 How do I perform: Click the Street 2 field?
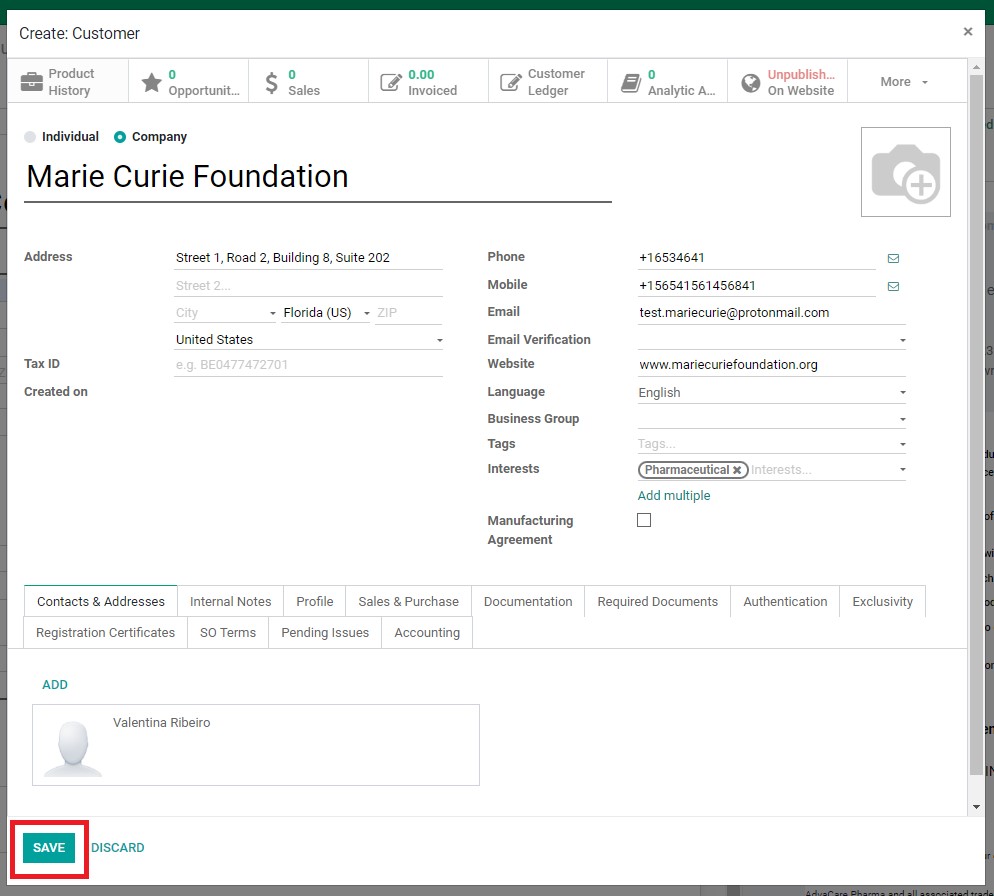pyautogui.click(x=308, y=286)
